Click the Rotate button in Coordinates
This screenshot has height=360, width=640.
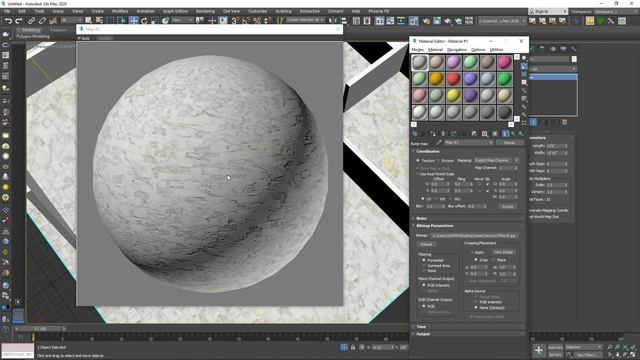pos(507,207)
